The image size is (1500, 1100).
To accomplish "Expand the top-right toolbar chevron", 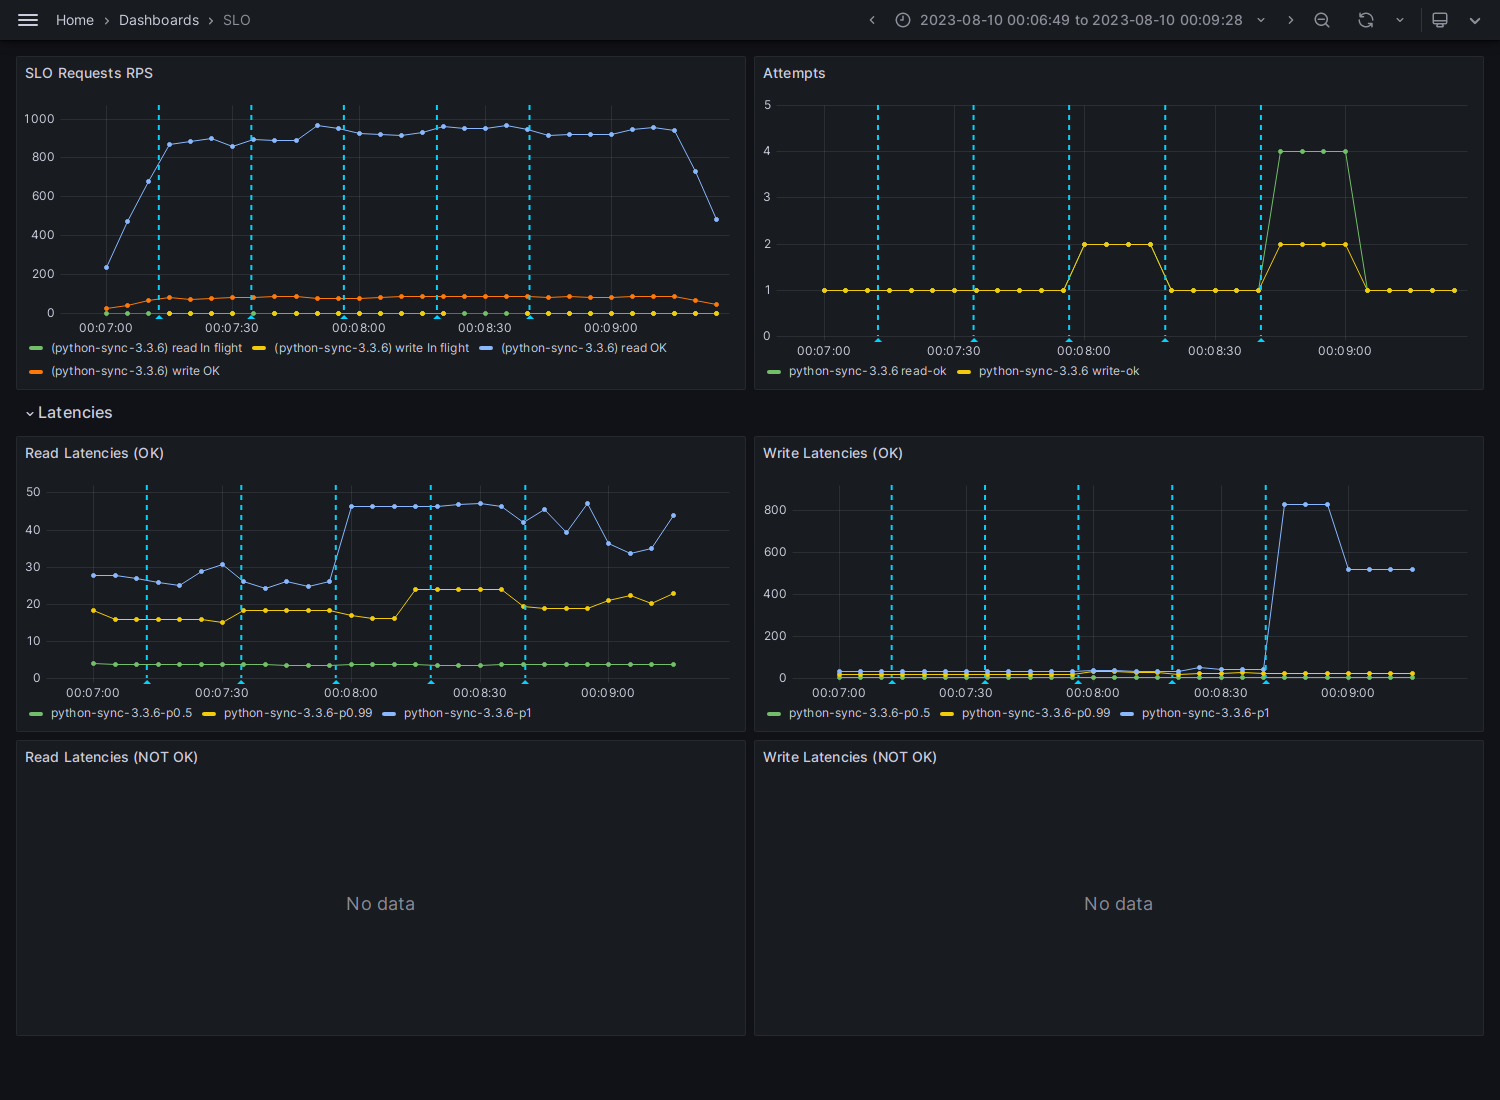I will (x=1475, y=20).
